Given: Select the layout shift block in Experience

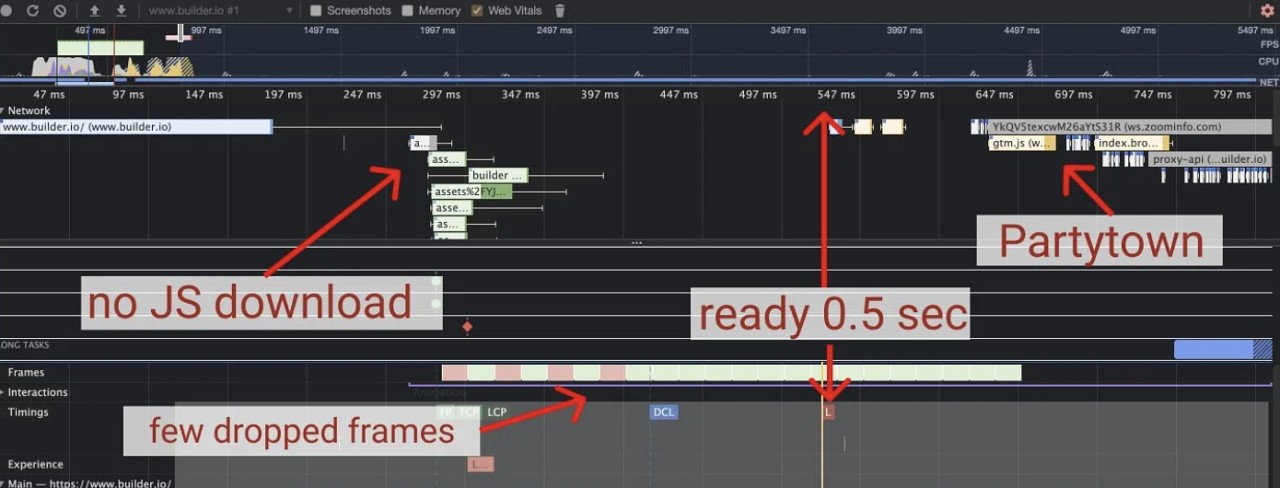Looking at the screenshot, I should coord(480,464).
